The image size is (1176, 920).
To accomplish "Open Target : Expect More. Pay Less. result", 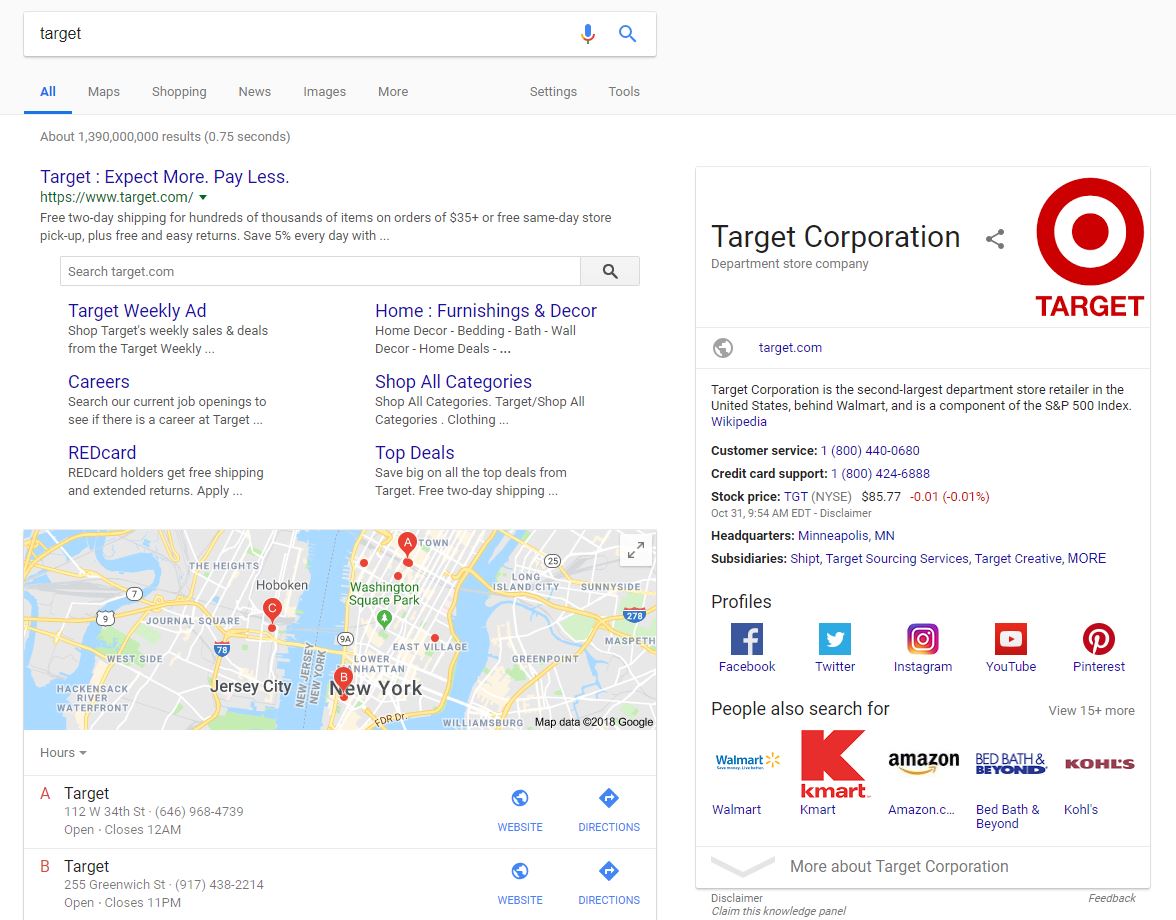I will click(164, 177).
